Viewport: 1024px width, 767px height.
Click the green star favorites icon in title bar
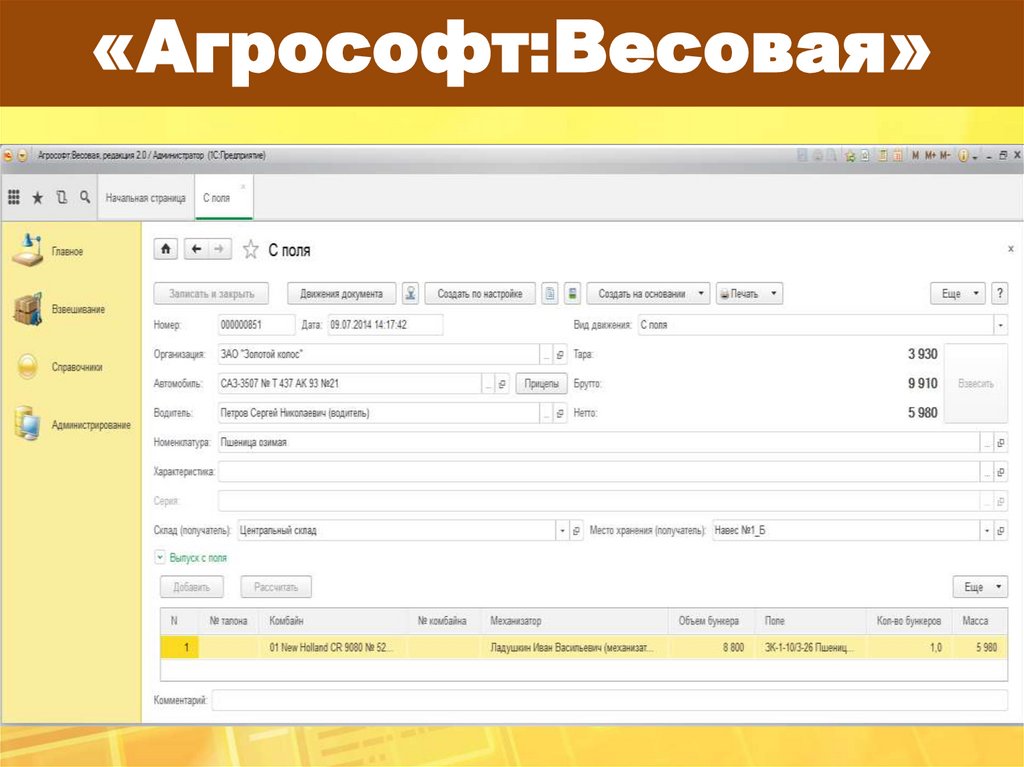click(x=850, y=156)
